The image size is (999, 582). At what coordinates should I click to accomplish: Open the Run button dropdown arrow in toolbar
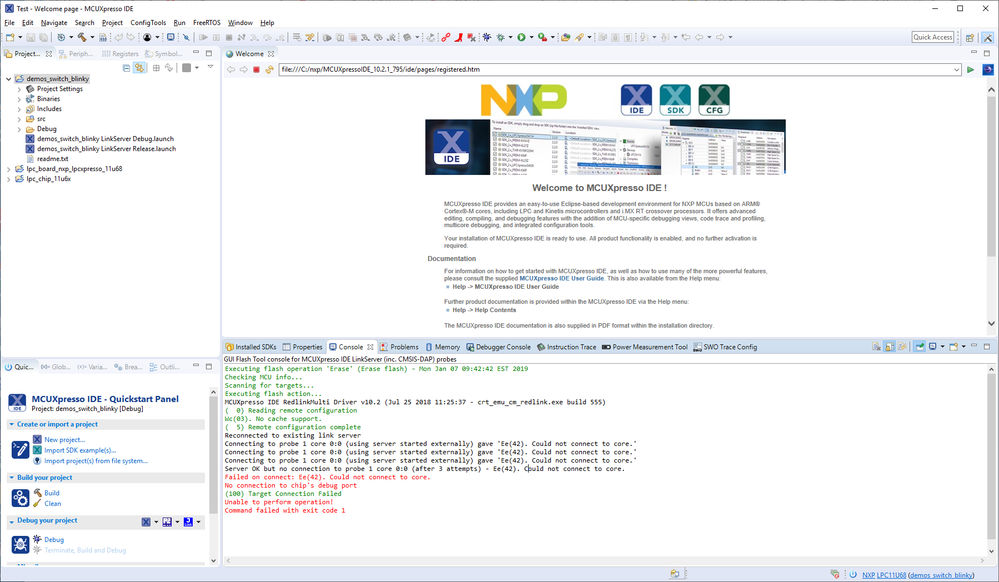531,38
